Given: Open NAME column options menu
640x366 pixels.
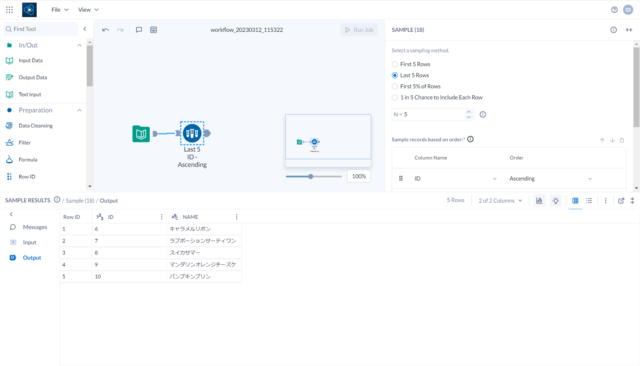Looking at the screenshot, I should tap(236, 217).
